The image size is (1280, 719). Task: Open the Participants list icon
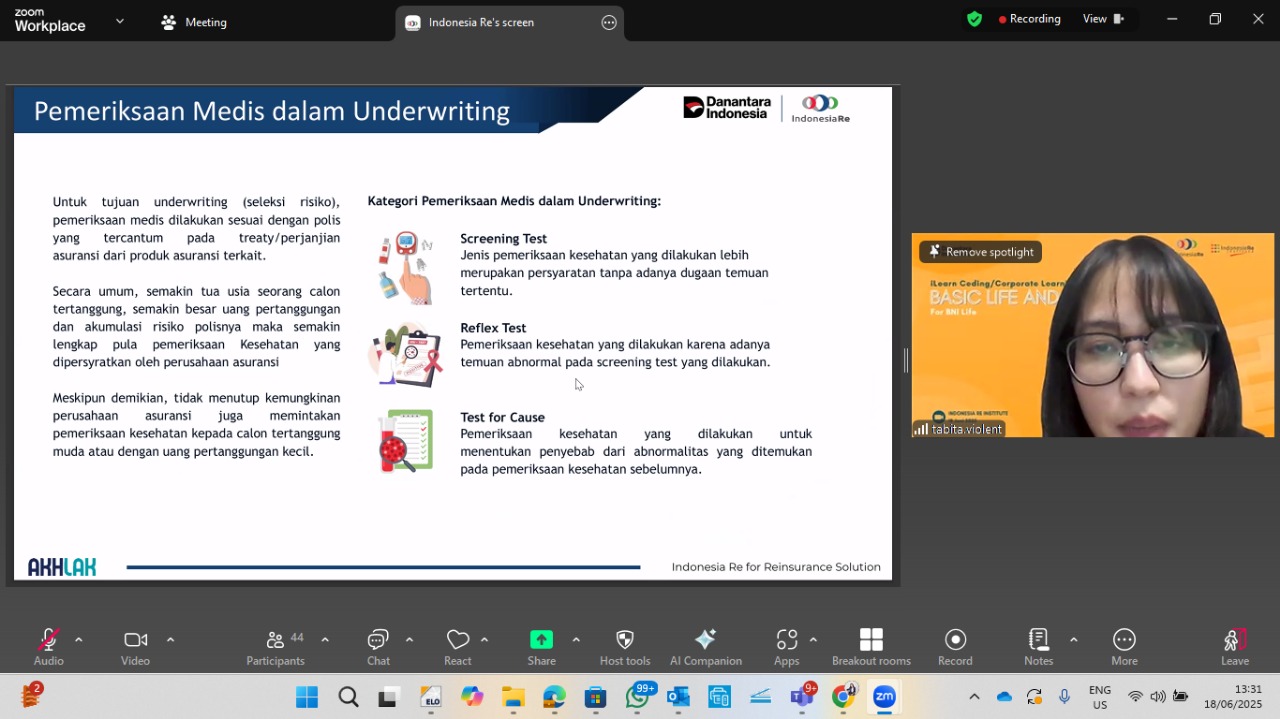tap(276, 647)
